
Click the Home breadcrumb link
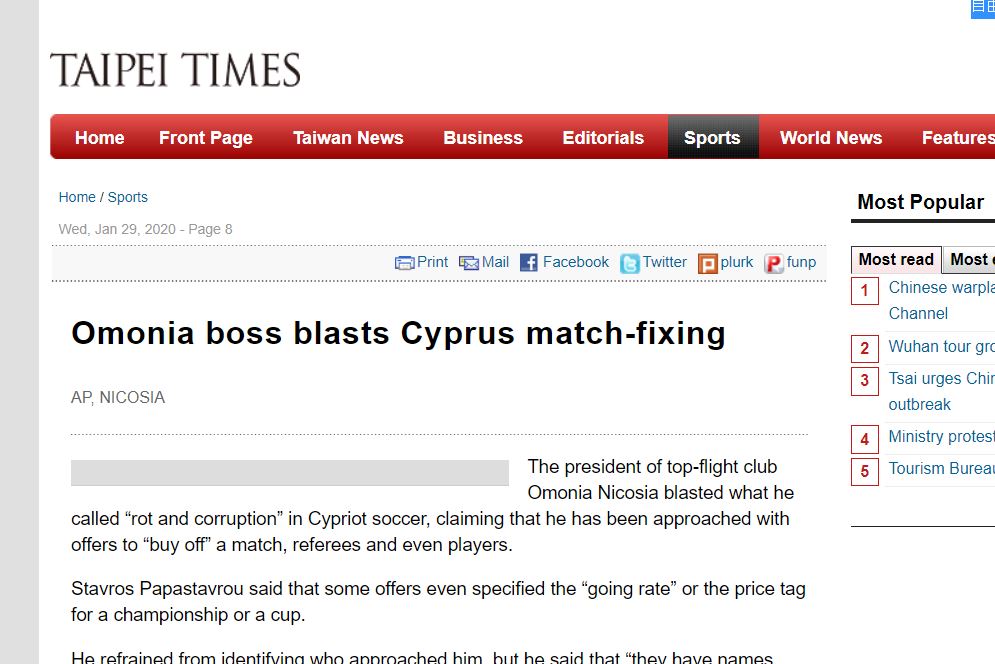pos(77,197)
